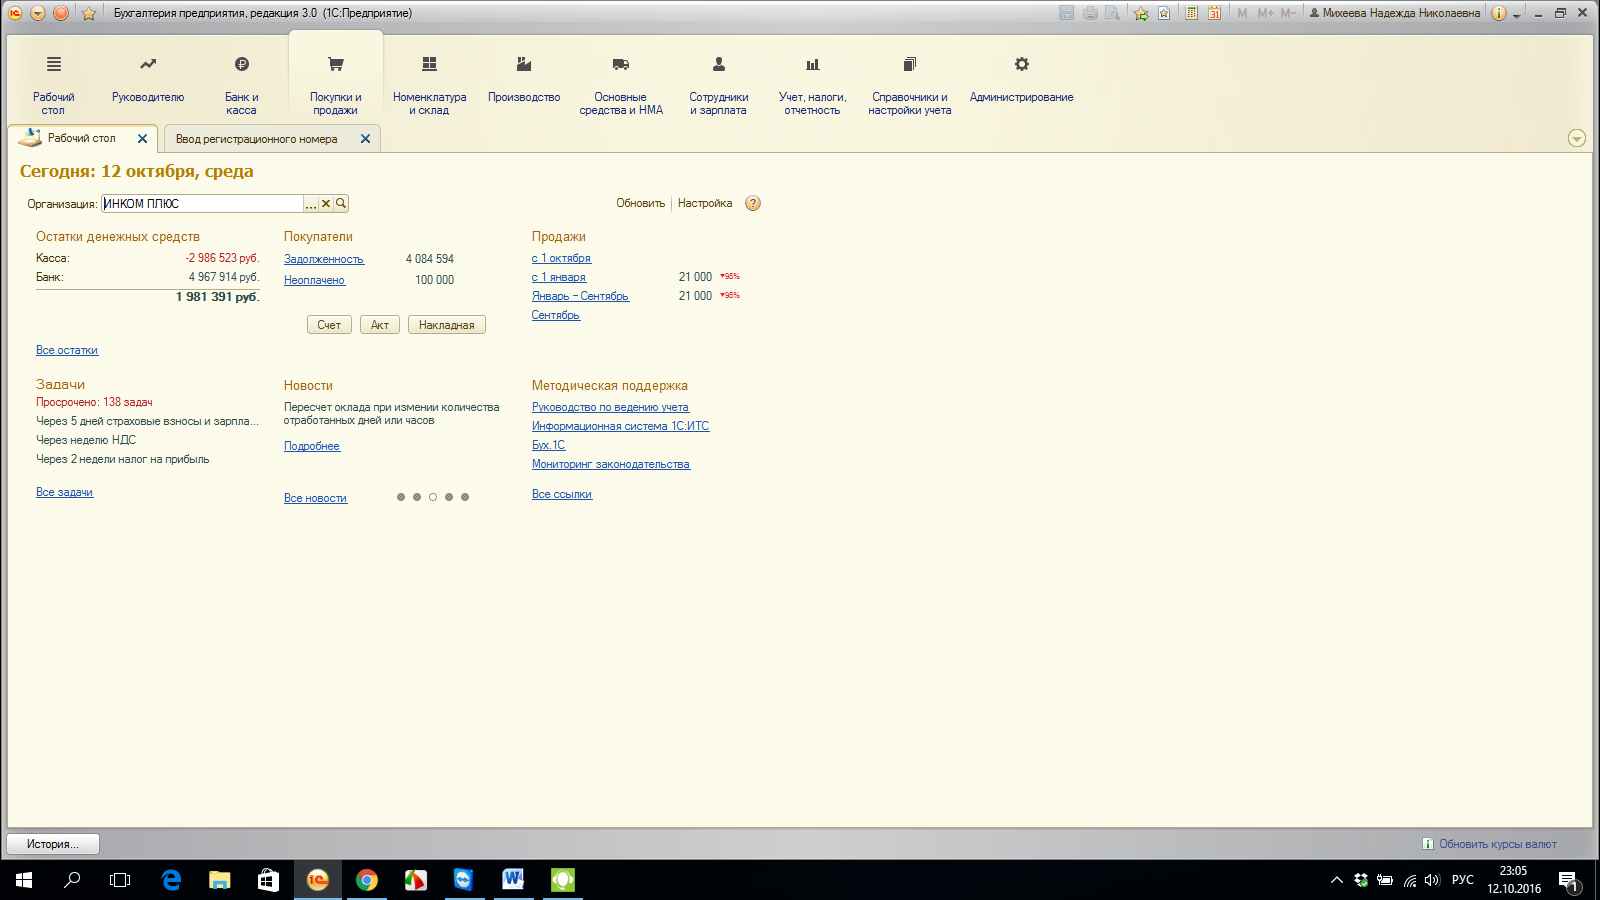Click the Акт button
This screenshot has width=1600, height=900.
(x=380, y=325)
